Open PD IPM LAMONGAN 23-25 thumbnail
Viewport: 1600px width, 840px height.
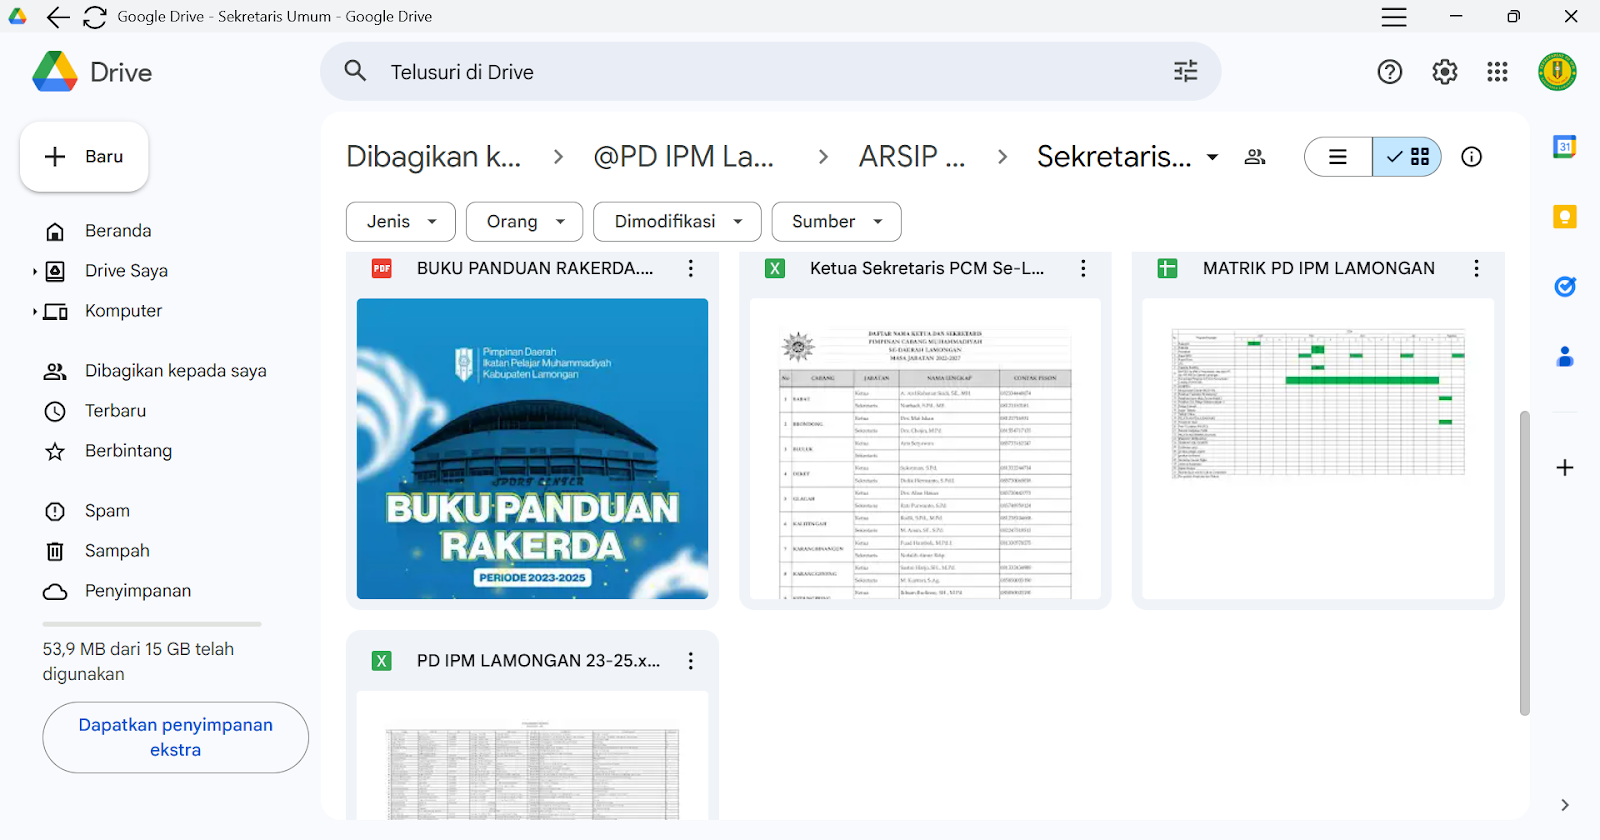[532, 756]
